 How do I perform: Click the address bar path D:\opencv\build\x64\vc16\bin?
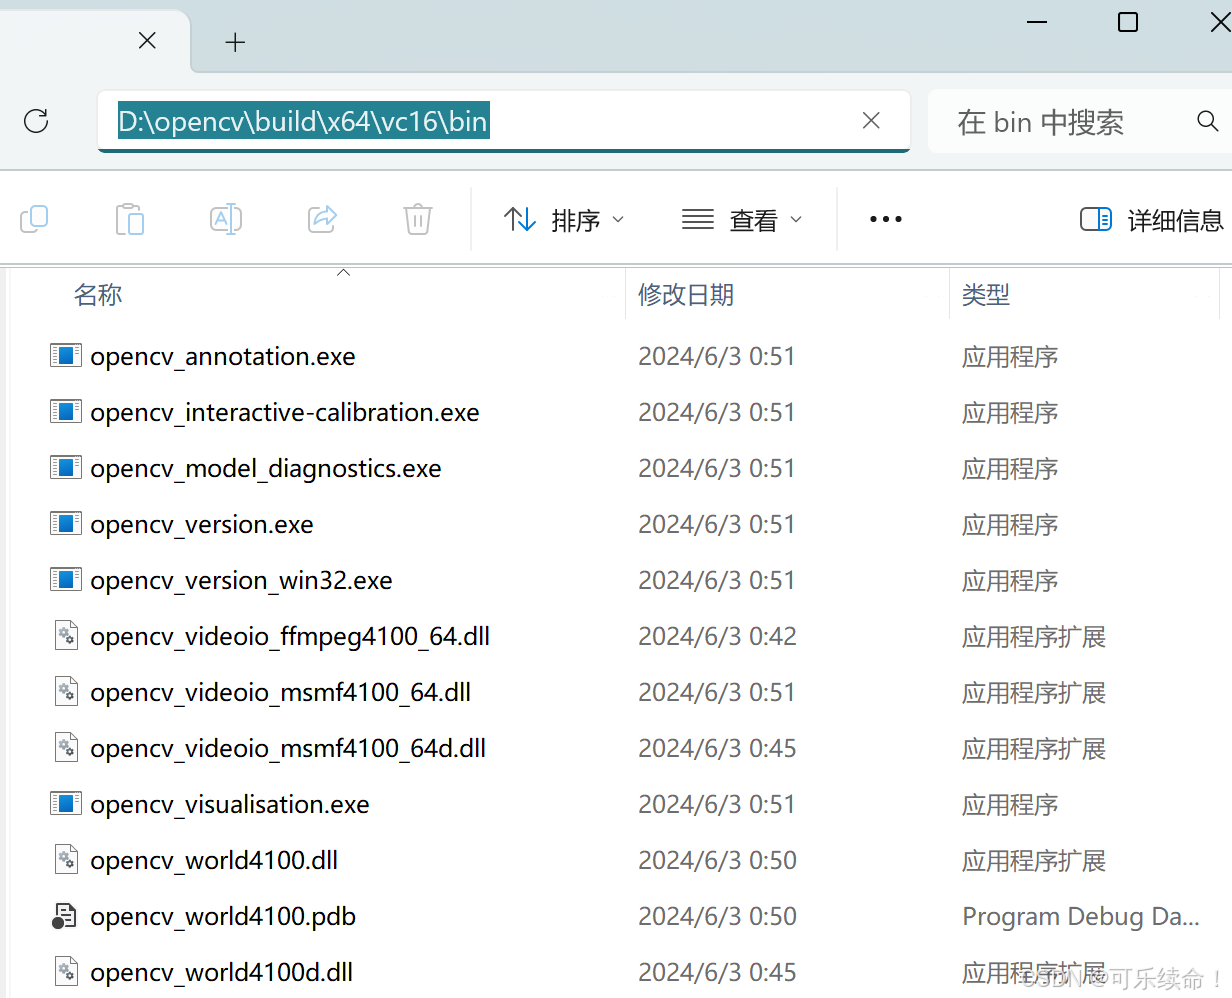click(303, 122)
